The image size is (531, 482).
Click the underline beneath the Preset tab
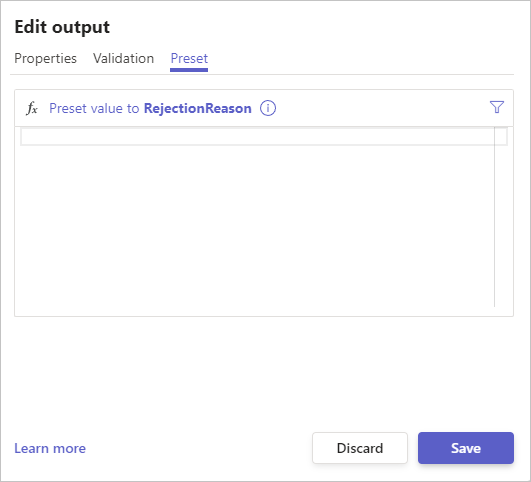(x=189, y=70)
